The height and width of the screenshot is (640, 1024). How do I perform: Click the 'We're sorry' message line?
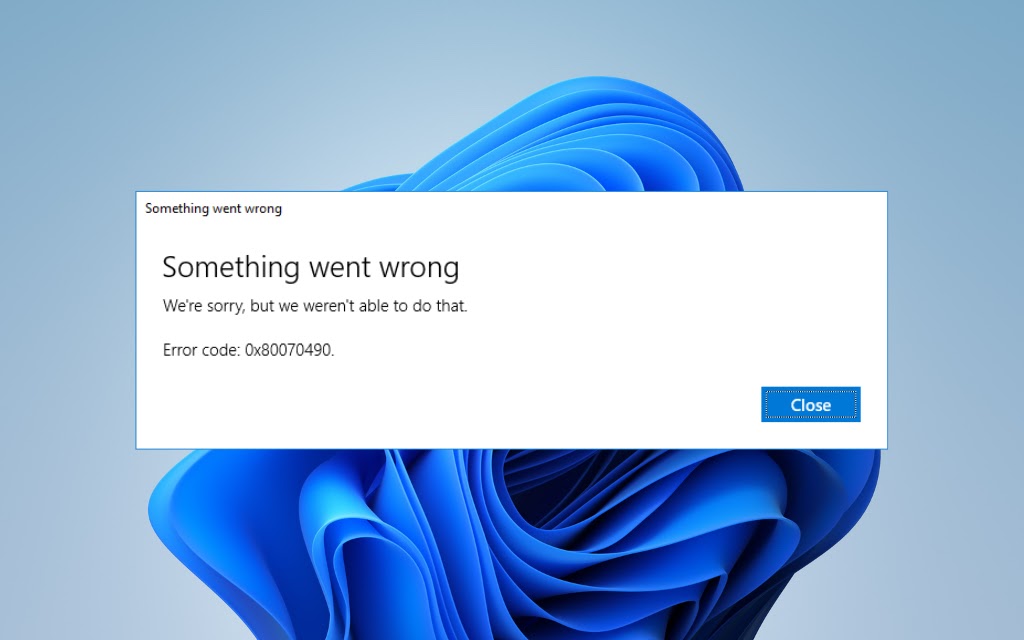point(315,306)
